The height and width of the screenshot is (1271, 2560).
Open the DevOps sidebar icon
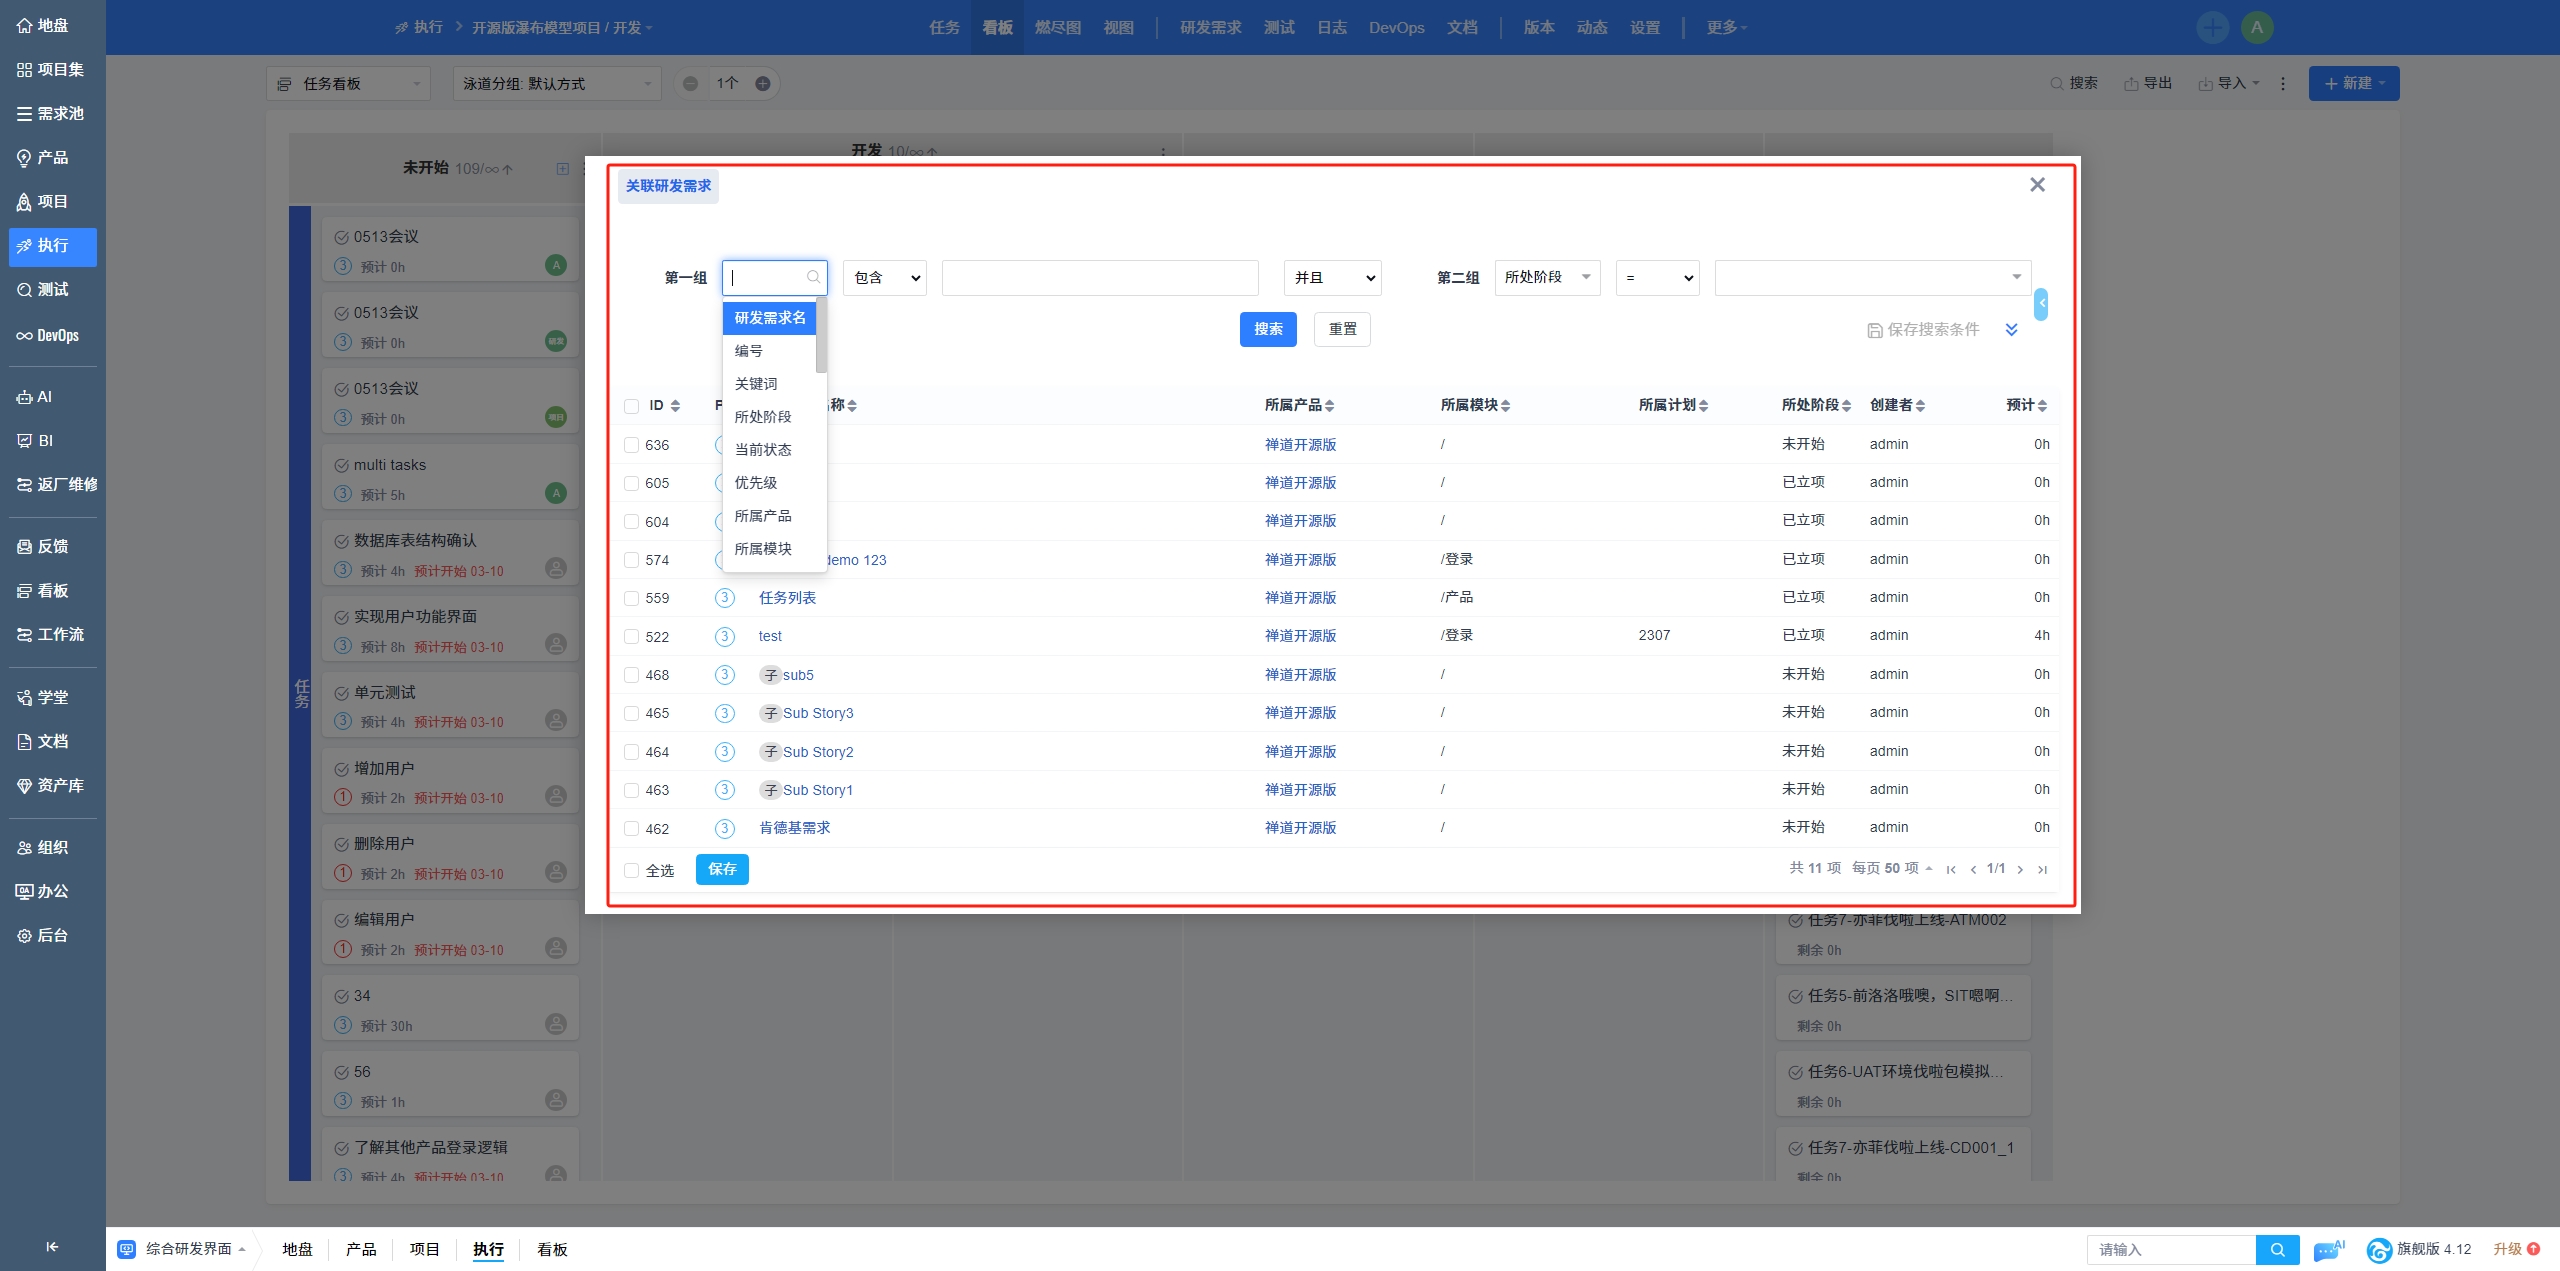(25, 336)
